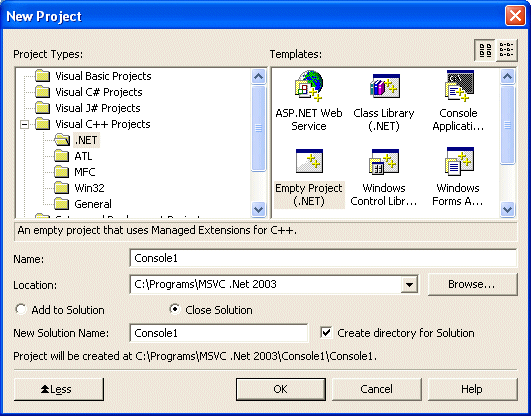Select the Empty Project (.NET) template icon
This screenshot has width=531, height=416.
tap(309, 161)
